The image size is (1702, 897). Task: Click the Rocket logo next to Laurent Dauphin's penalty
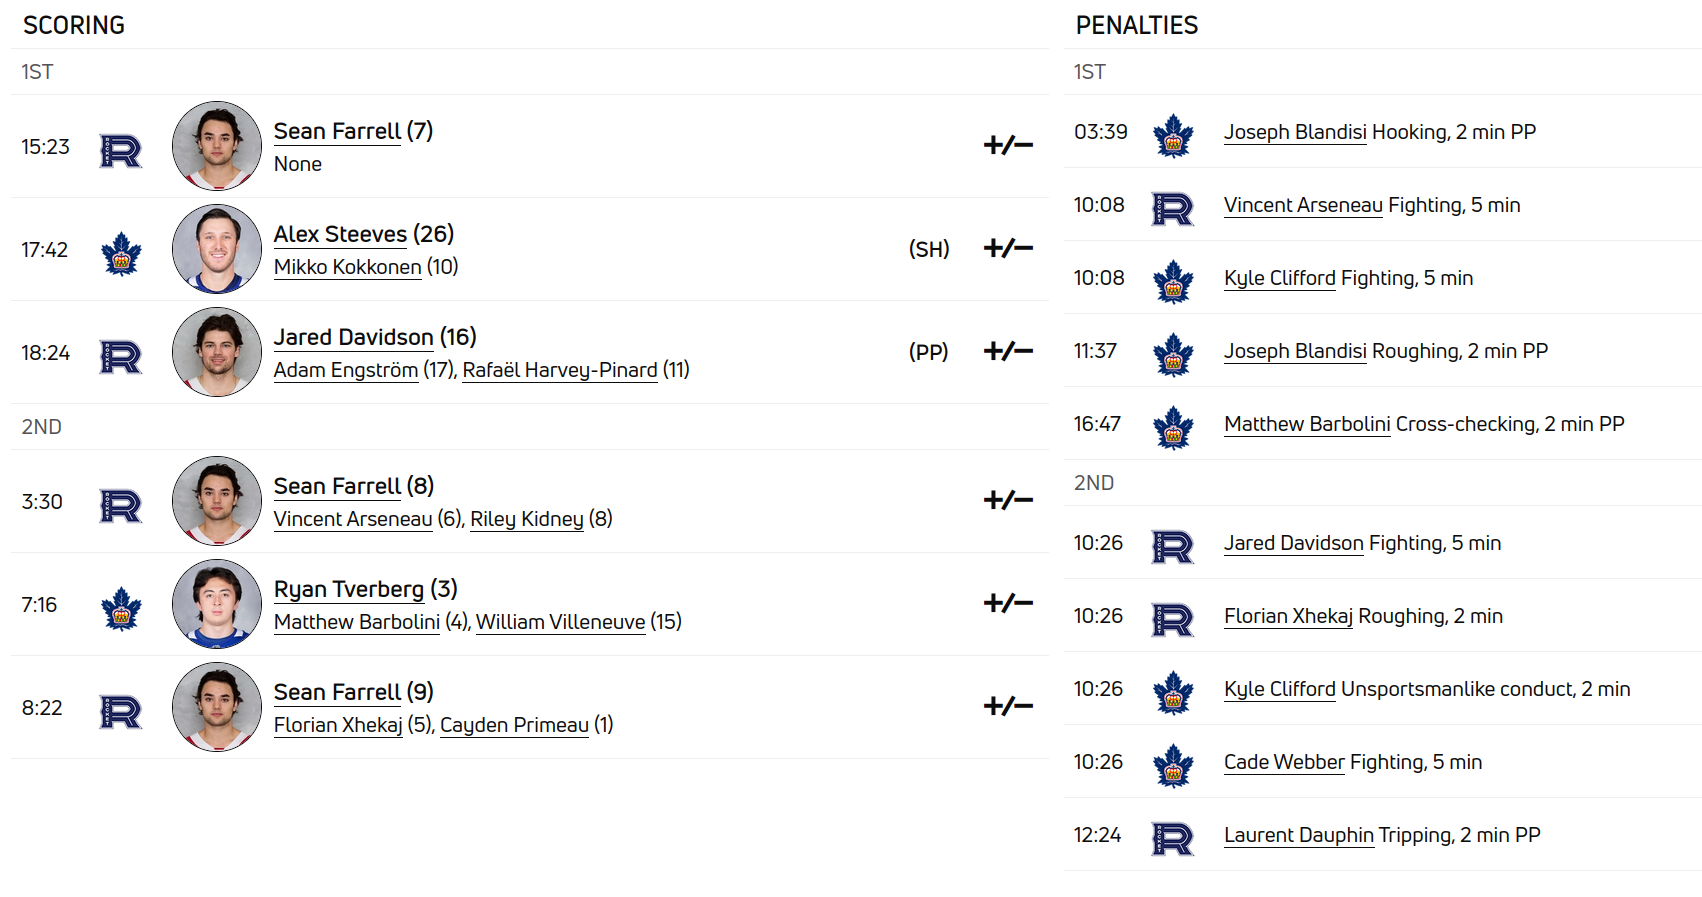click(x=1173, y=839)
